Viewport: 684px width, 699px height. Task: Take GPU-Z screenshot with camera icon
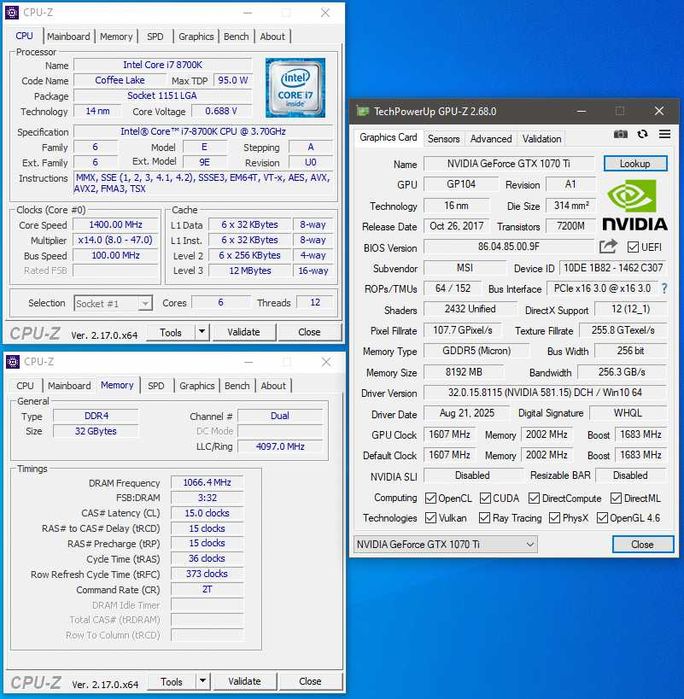pos(620,134)
